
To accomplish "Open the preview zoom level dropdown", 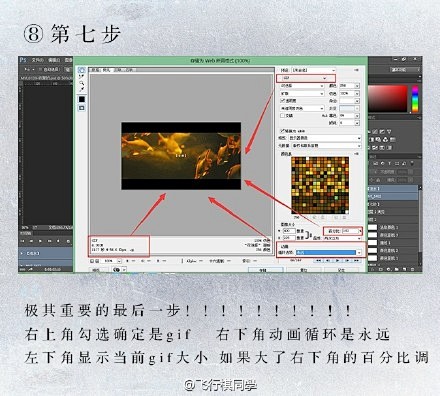I will (x=111, y=261).
